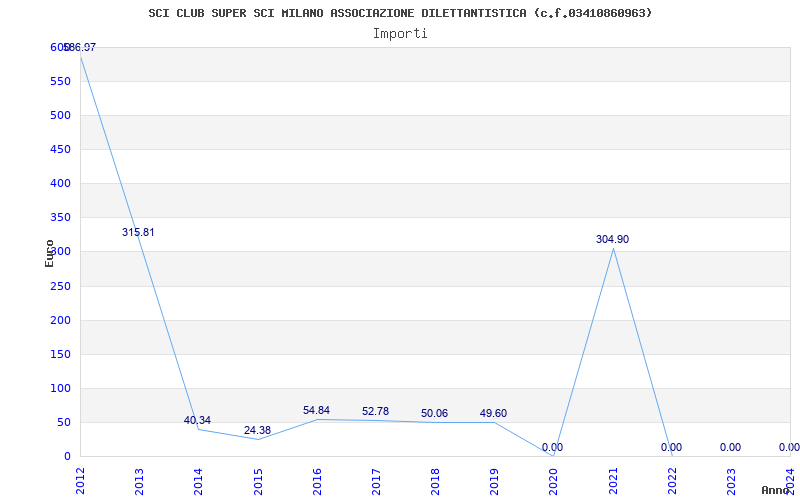
Task: Select the 'Importi' subtitle text
Action: [x=400, y=34]
